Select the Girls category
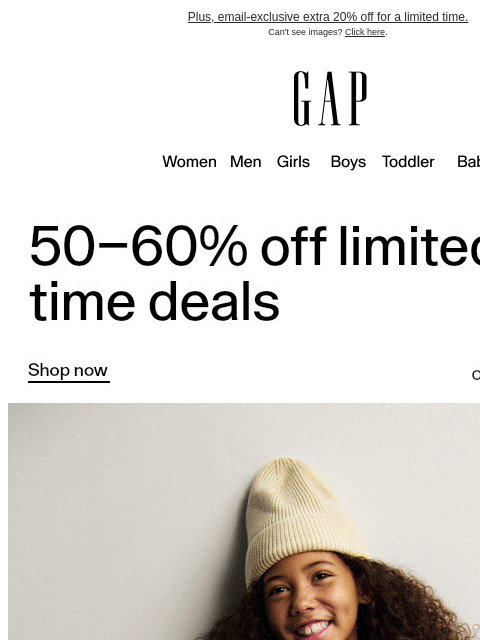This screenshot has width=480, height=640. tap(293, 162)
